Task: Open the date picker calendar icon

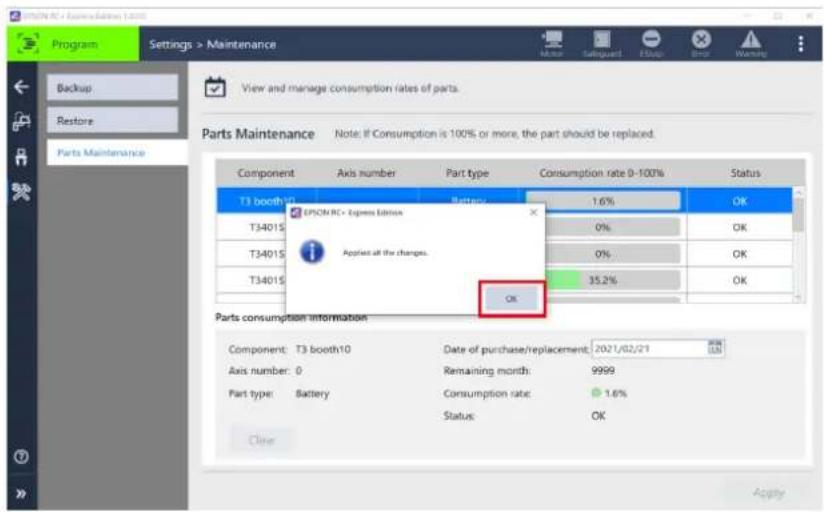Action: click(x=715, y=347)
